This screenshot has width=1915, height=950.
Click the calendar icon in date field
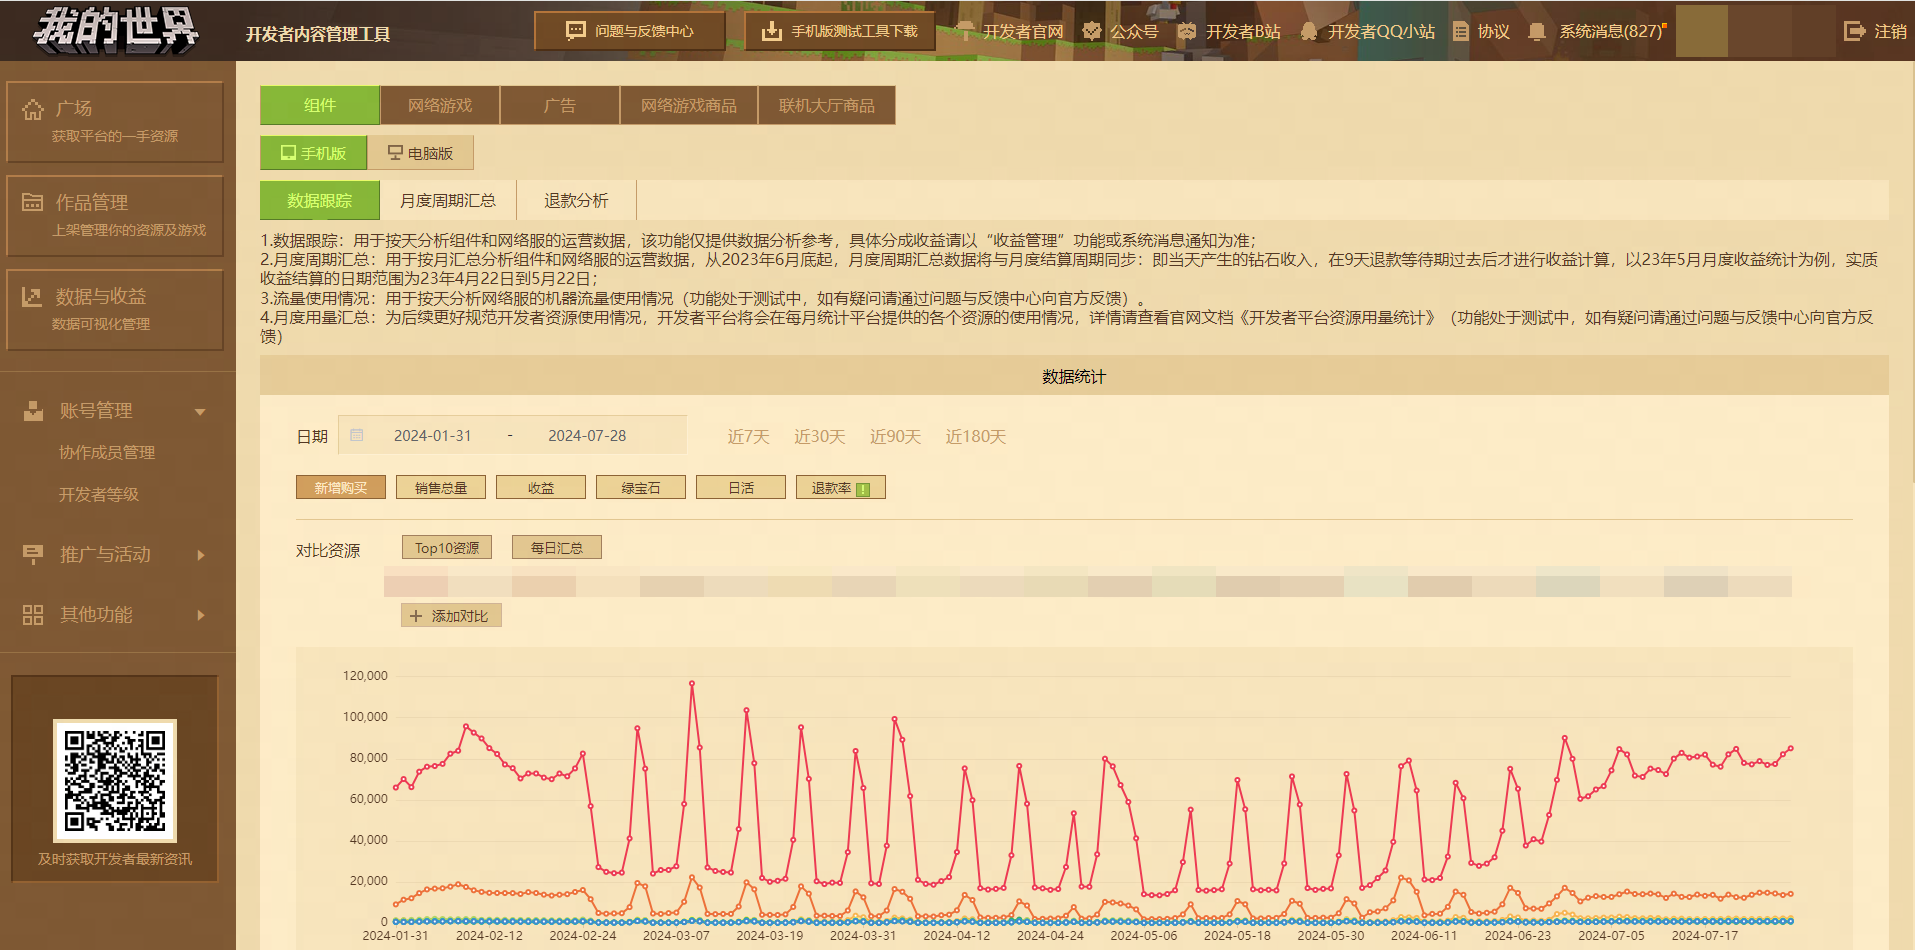pyautogui.click(x=357, y=436)
